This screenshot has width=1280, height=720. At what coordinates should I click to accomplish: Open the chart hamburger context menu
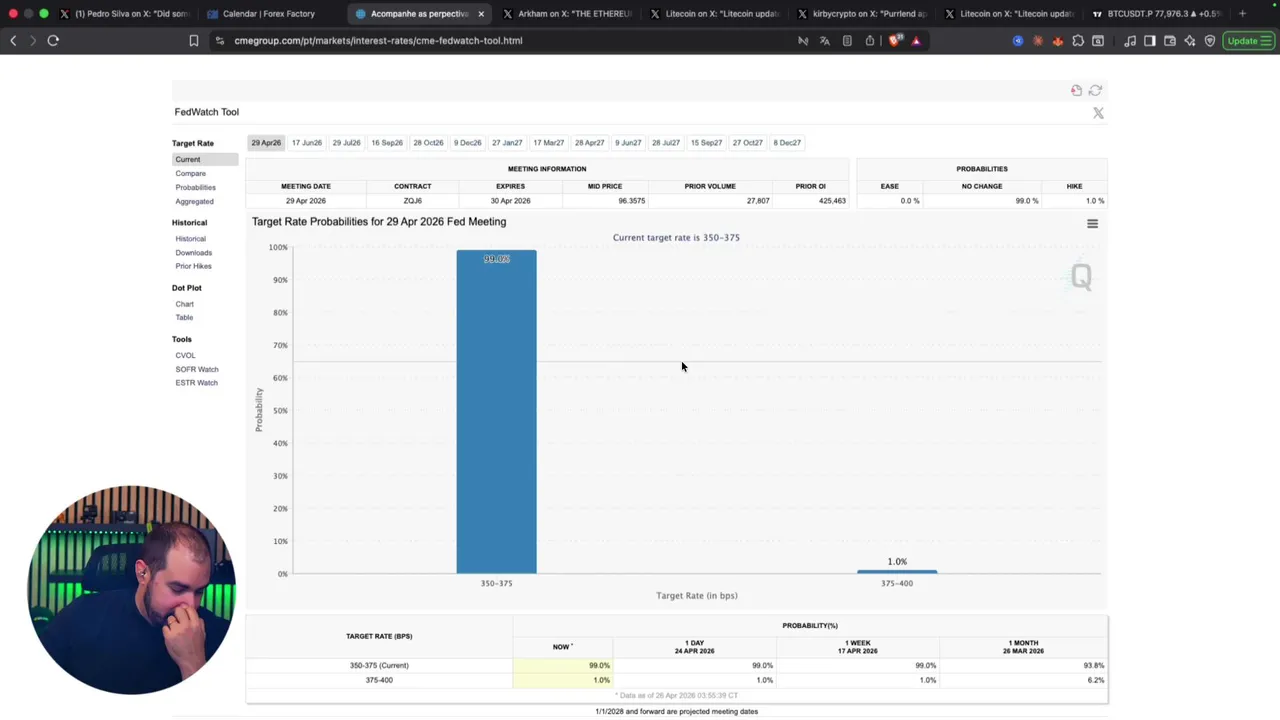[x=1092, y=224]
